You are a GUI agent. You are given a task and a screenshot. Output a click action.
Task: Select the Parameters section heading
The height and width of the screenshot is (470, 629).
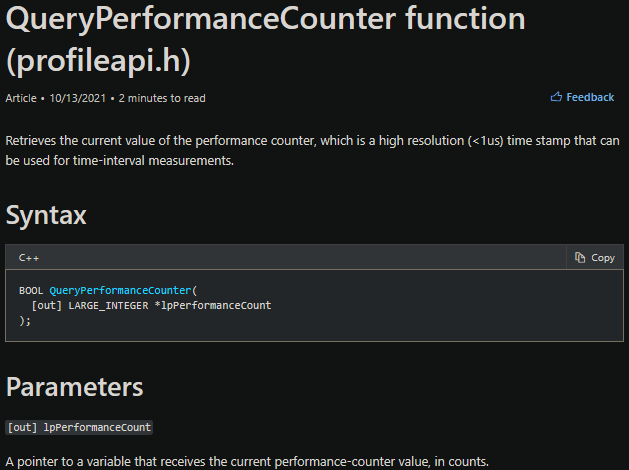click(x=74, y=387)
